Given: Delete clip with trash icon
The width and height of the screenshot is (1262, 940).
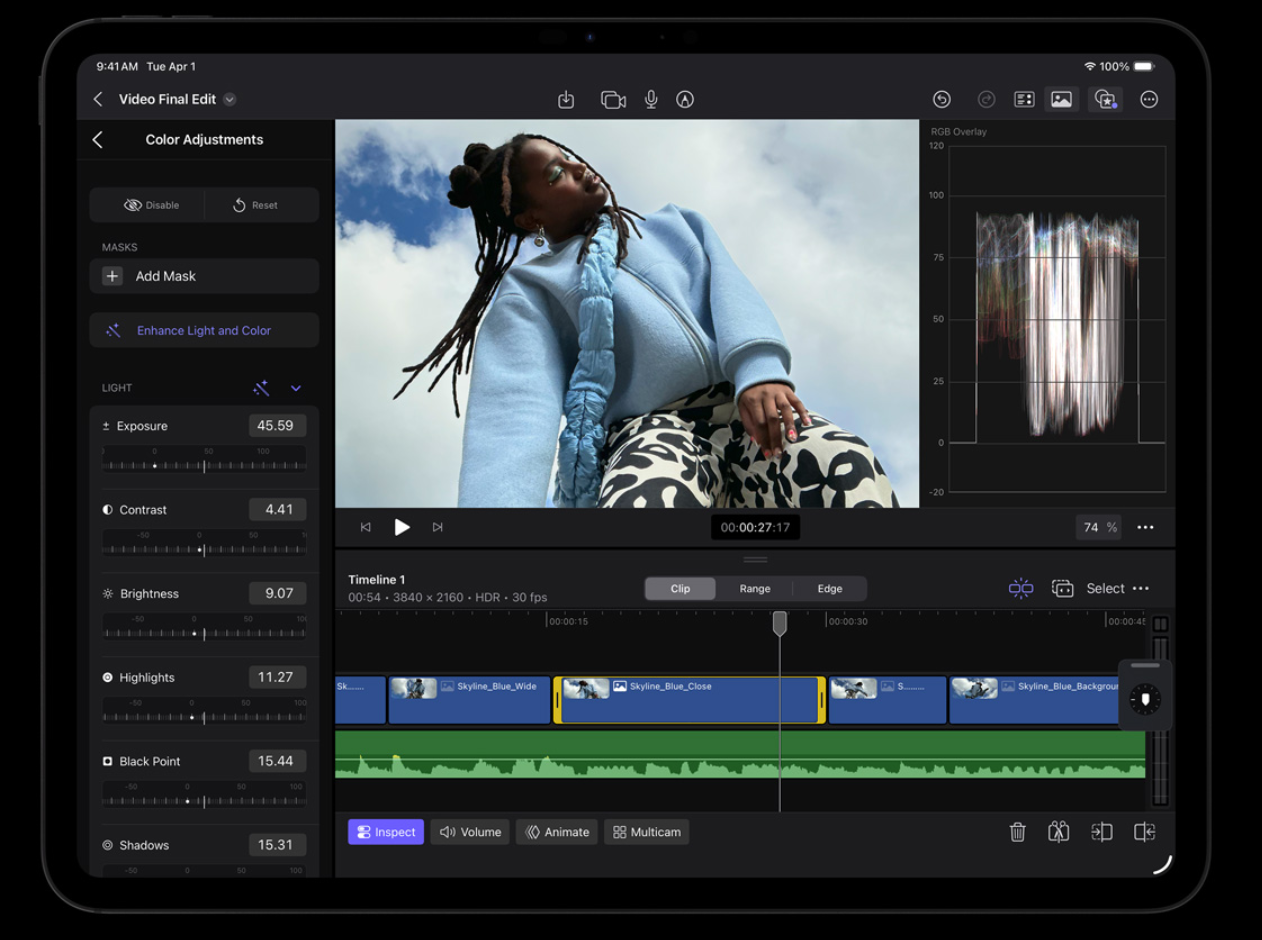Looking at the screenshot, I should [1017, 832].
